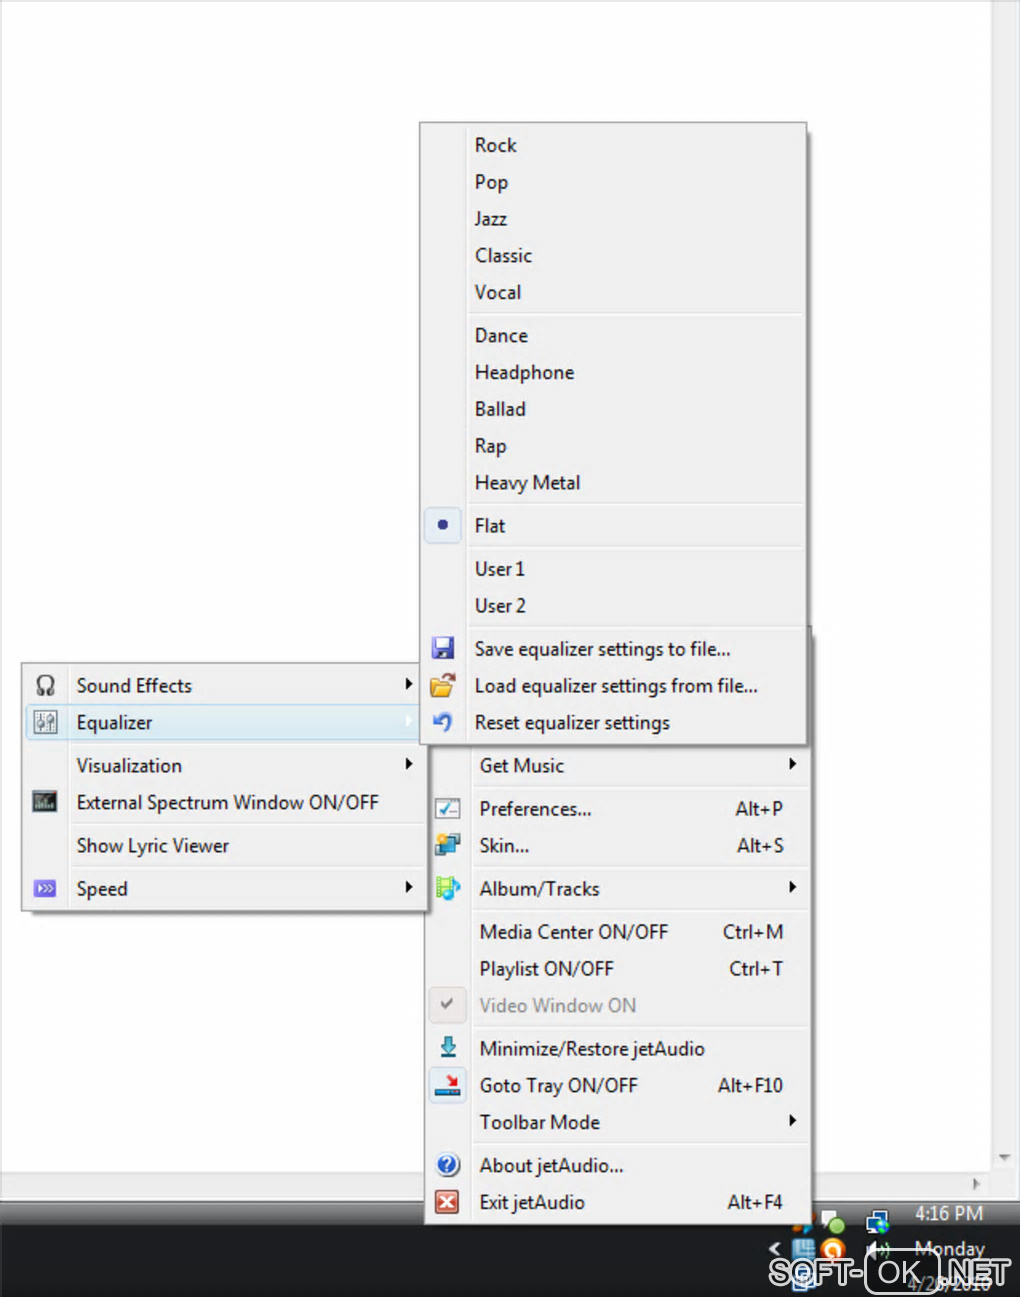Open Save equalizer settings to file
Viewport: 1020px width, 1297px height.
613,649
